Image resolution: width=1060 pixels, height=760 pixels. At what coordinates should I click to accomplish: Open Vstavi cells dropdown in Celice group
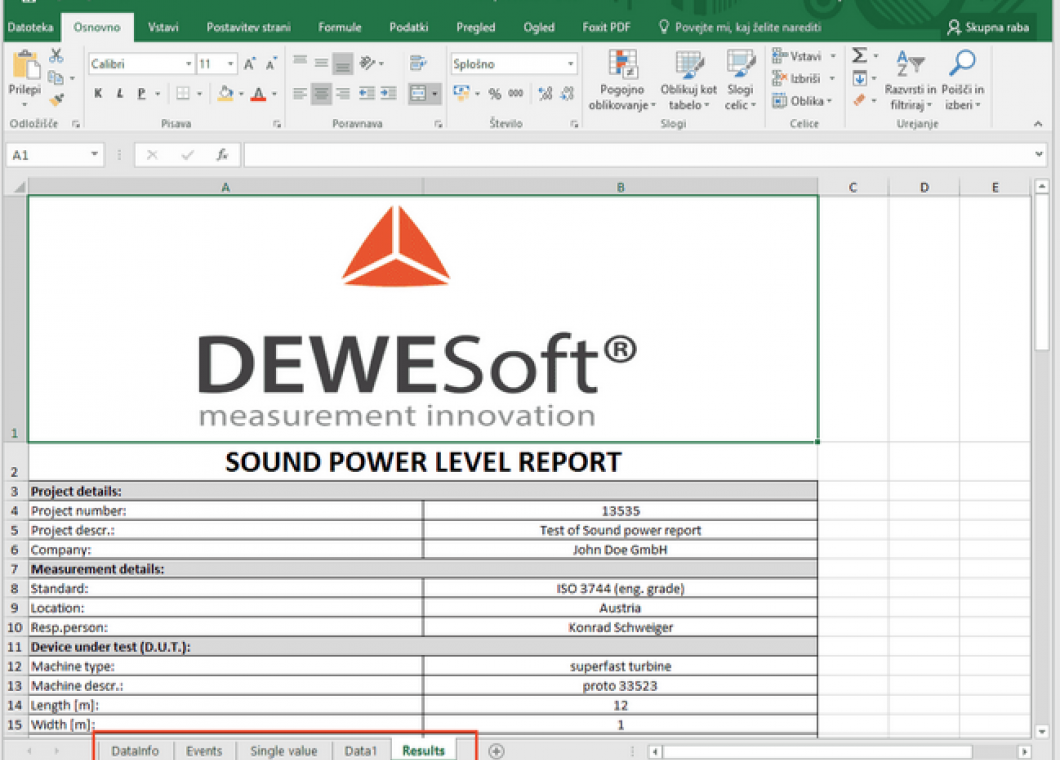click(x=804, y=56)
